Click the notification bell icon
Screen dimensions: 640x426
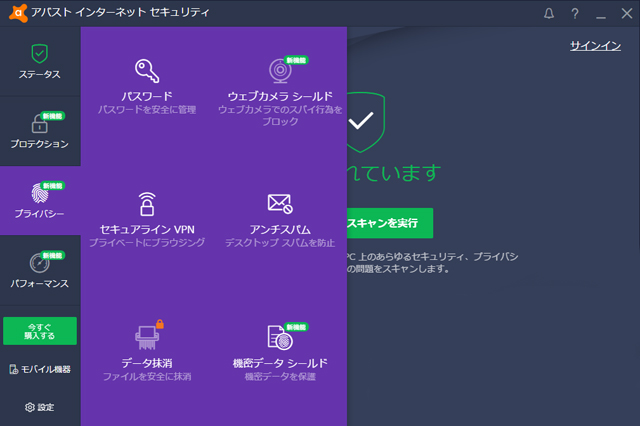pyautogui.click(x=549, y=13)
